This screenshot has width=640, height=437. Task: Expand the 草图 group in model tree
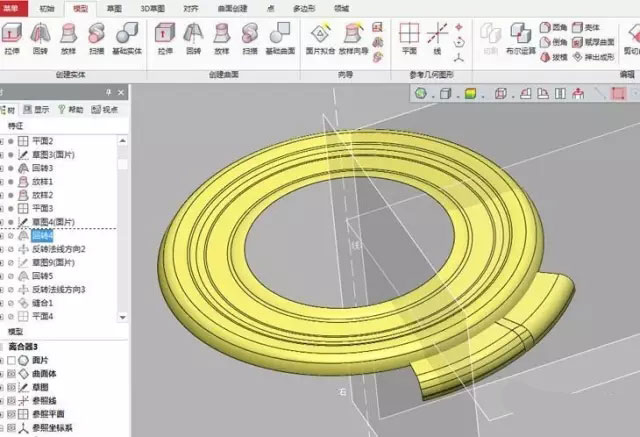pyautogui.click(x=2, y=386)
